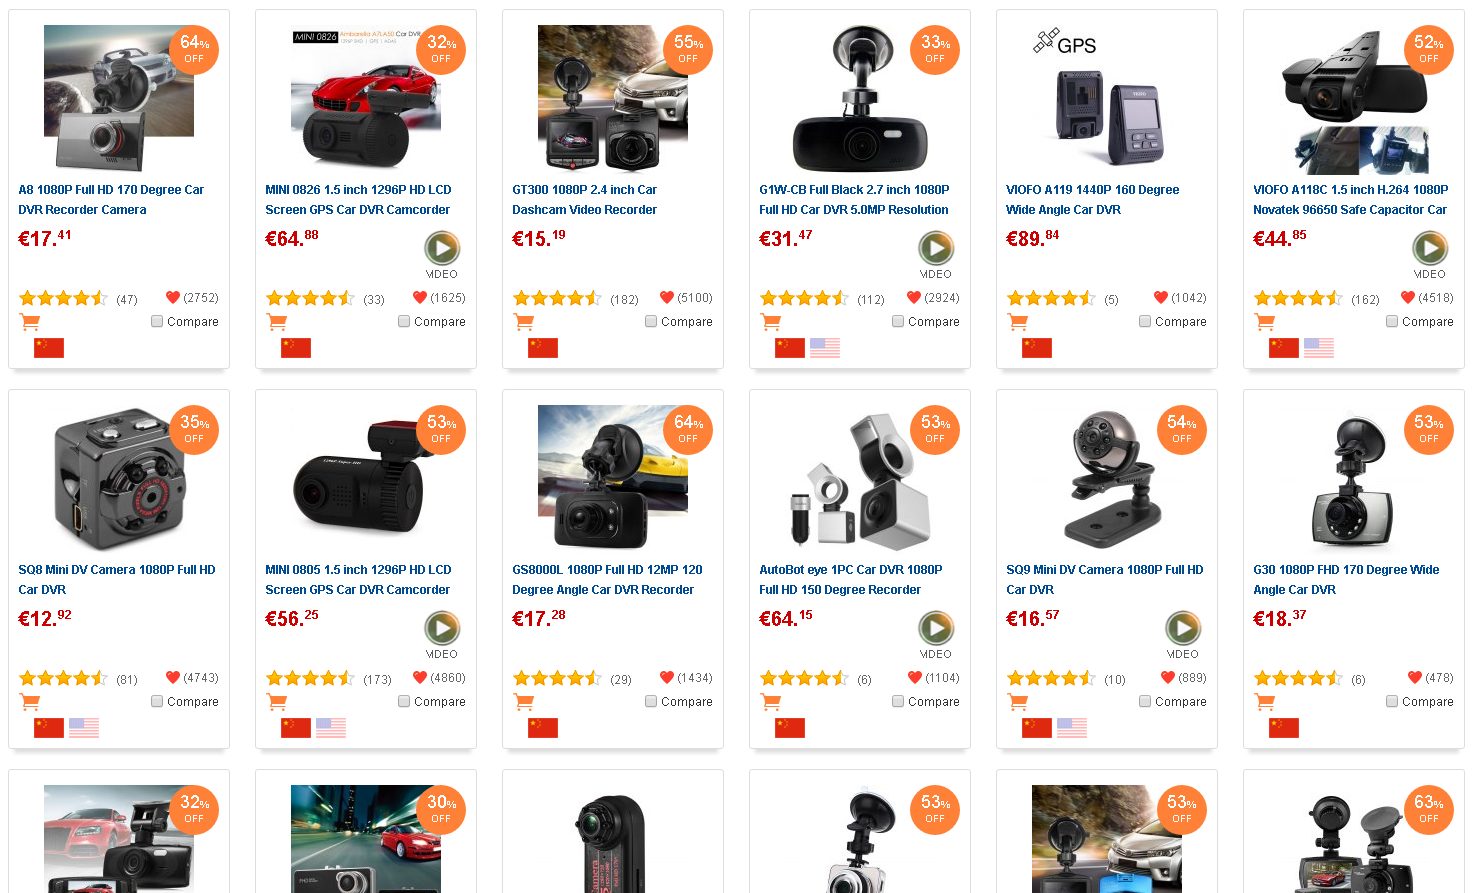Click US flag under G1W-CB DVR

(x=825, y=348)
